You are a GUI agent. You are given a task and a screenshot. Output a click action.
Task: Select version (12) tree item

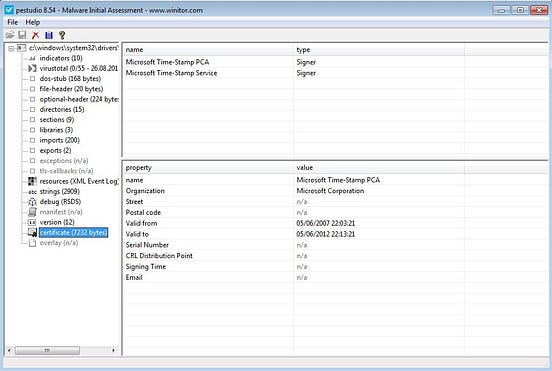57,222
